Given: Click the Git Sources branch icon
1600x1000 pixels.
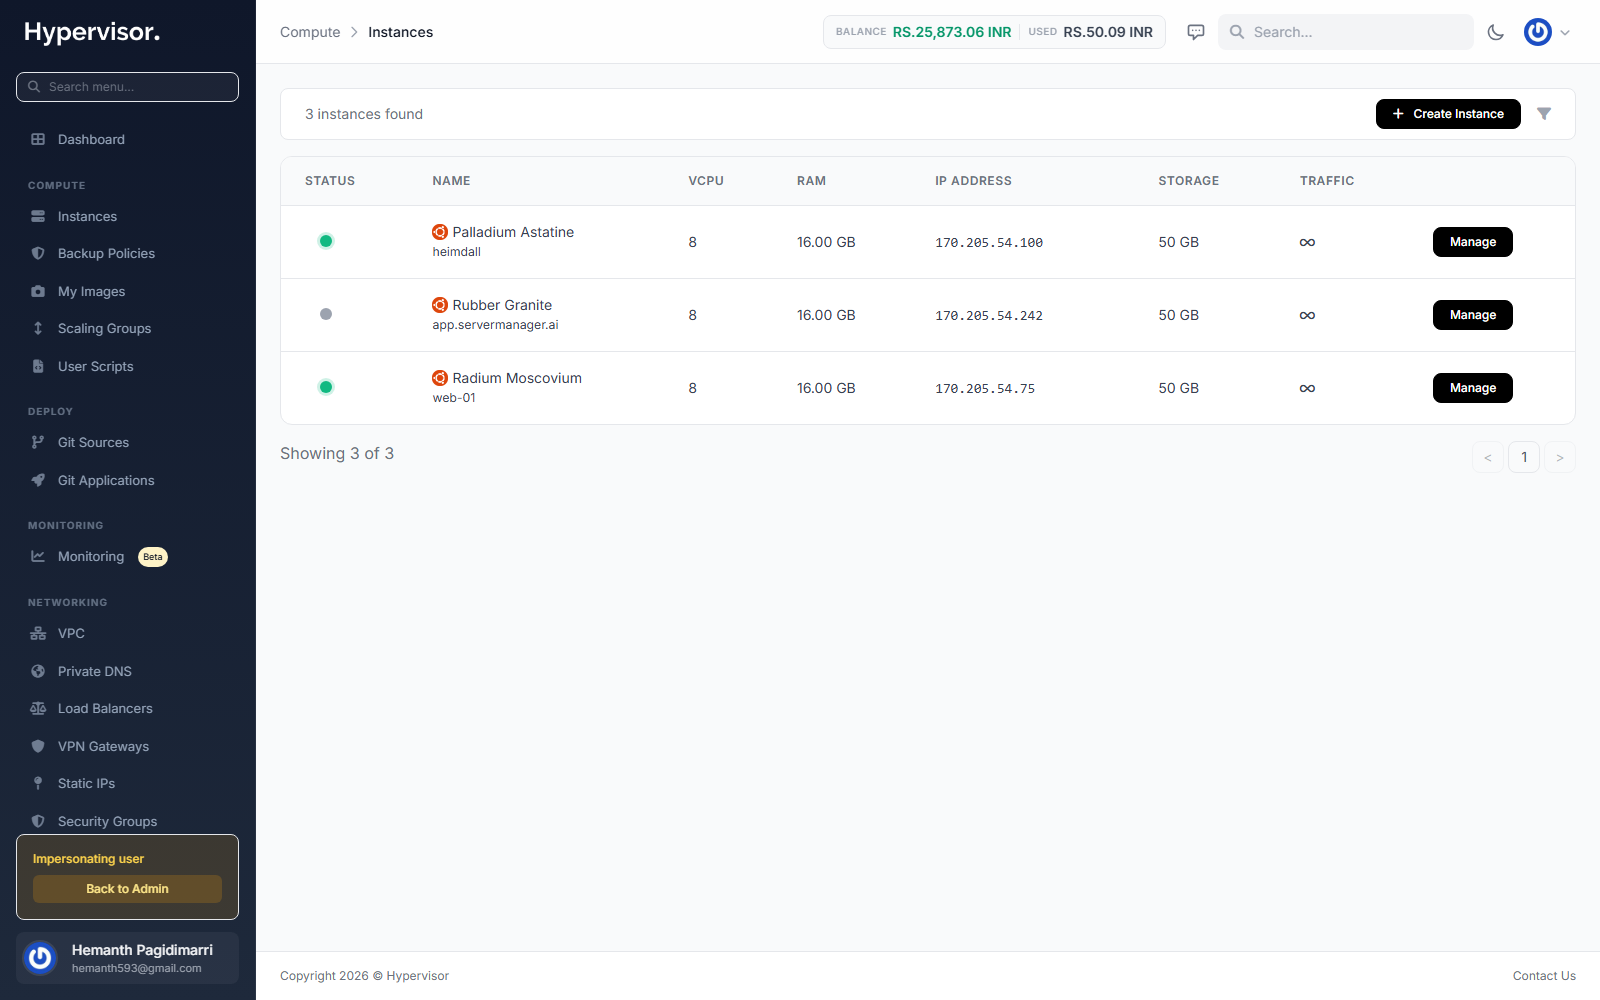Looking at the screenshot, I should click(38, 442).
